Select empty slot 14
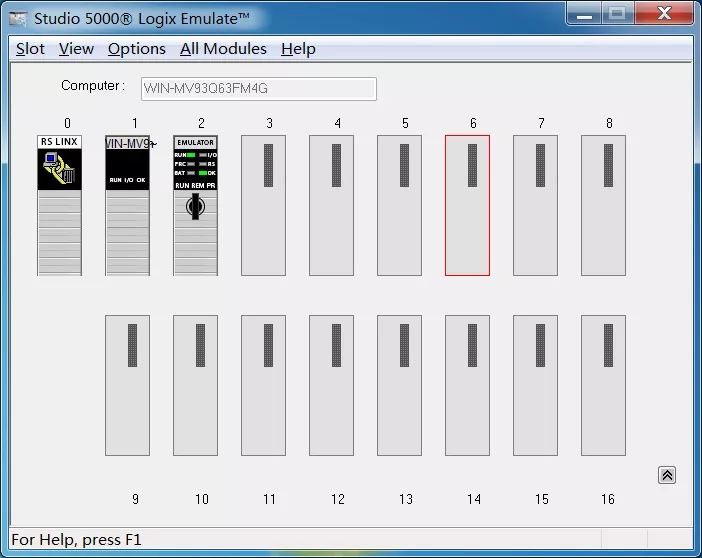The width and height of the screenshot is (702, 558). click(467, 386)
